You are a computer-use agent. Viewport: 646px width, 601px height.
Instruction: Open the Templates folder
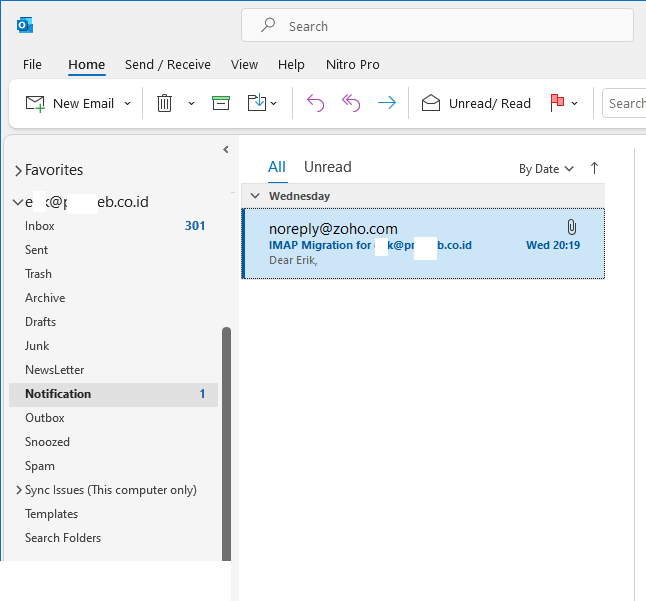[113, 514]
